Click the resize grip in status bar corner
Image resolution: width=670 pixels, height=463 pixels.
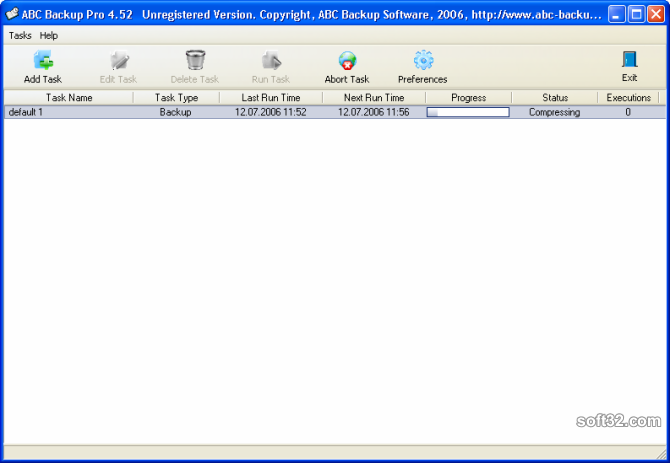click(x=661, y=453)
